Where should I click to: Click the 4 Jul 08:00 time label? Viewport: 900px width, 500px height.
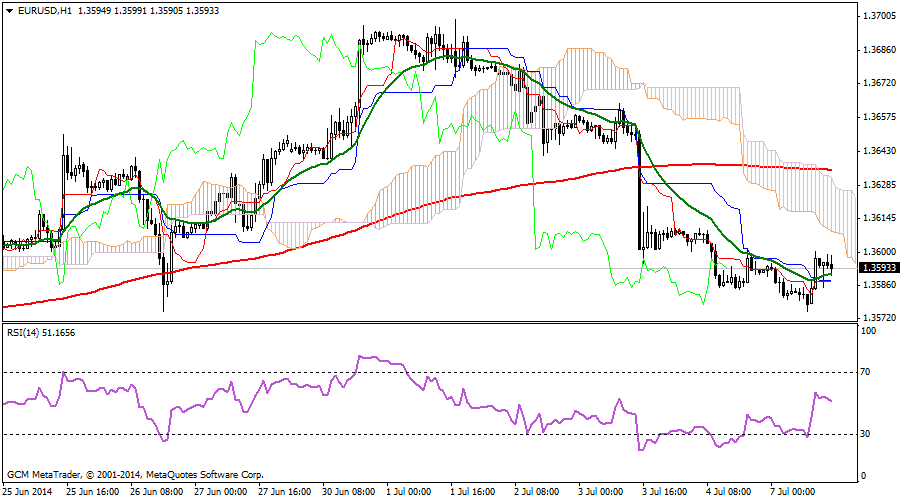pyautogui.click(x=728, y=492)
